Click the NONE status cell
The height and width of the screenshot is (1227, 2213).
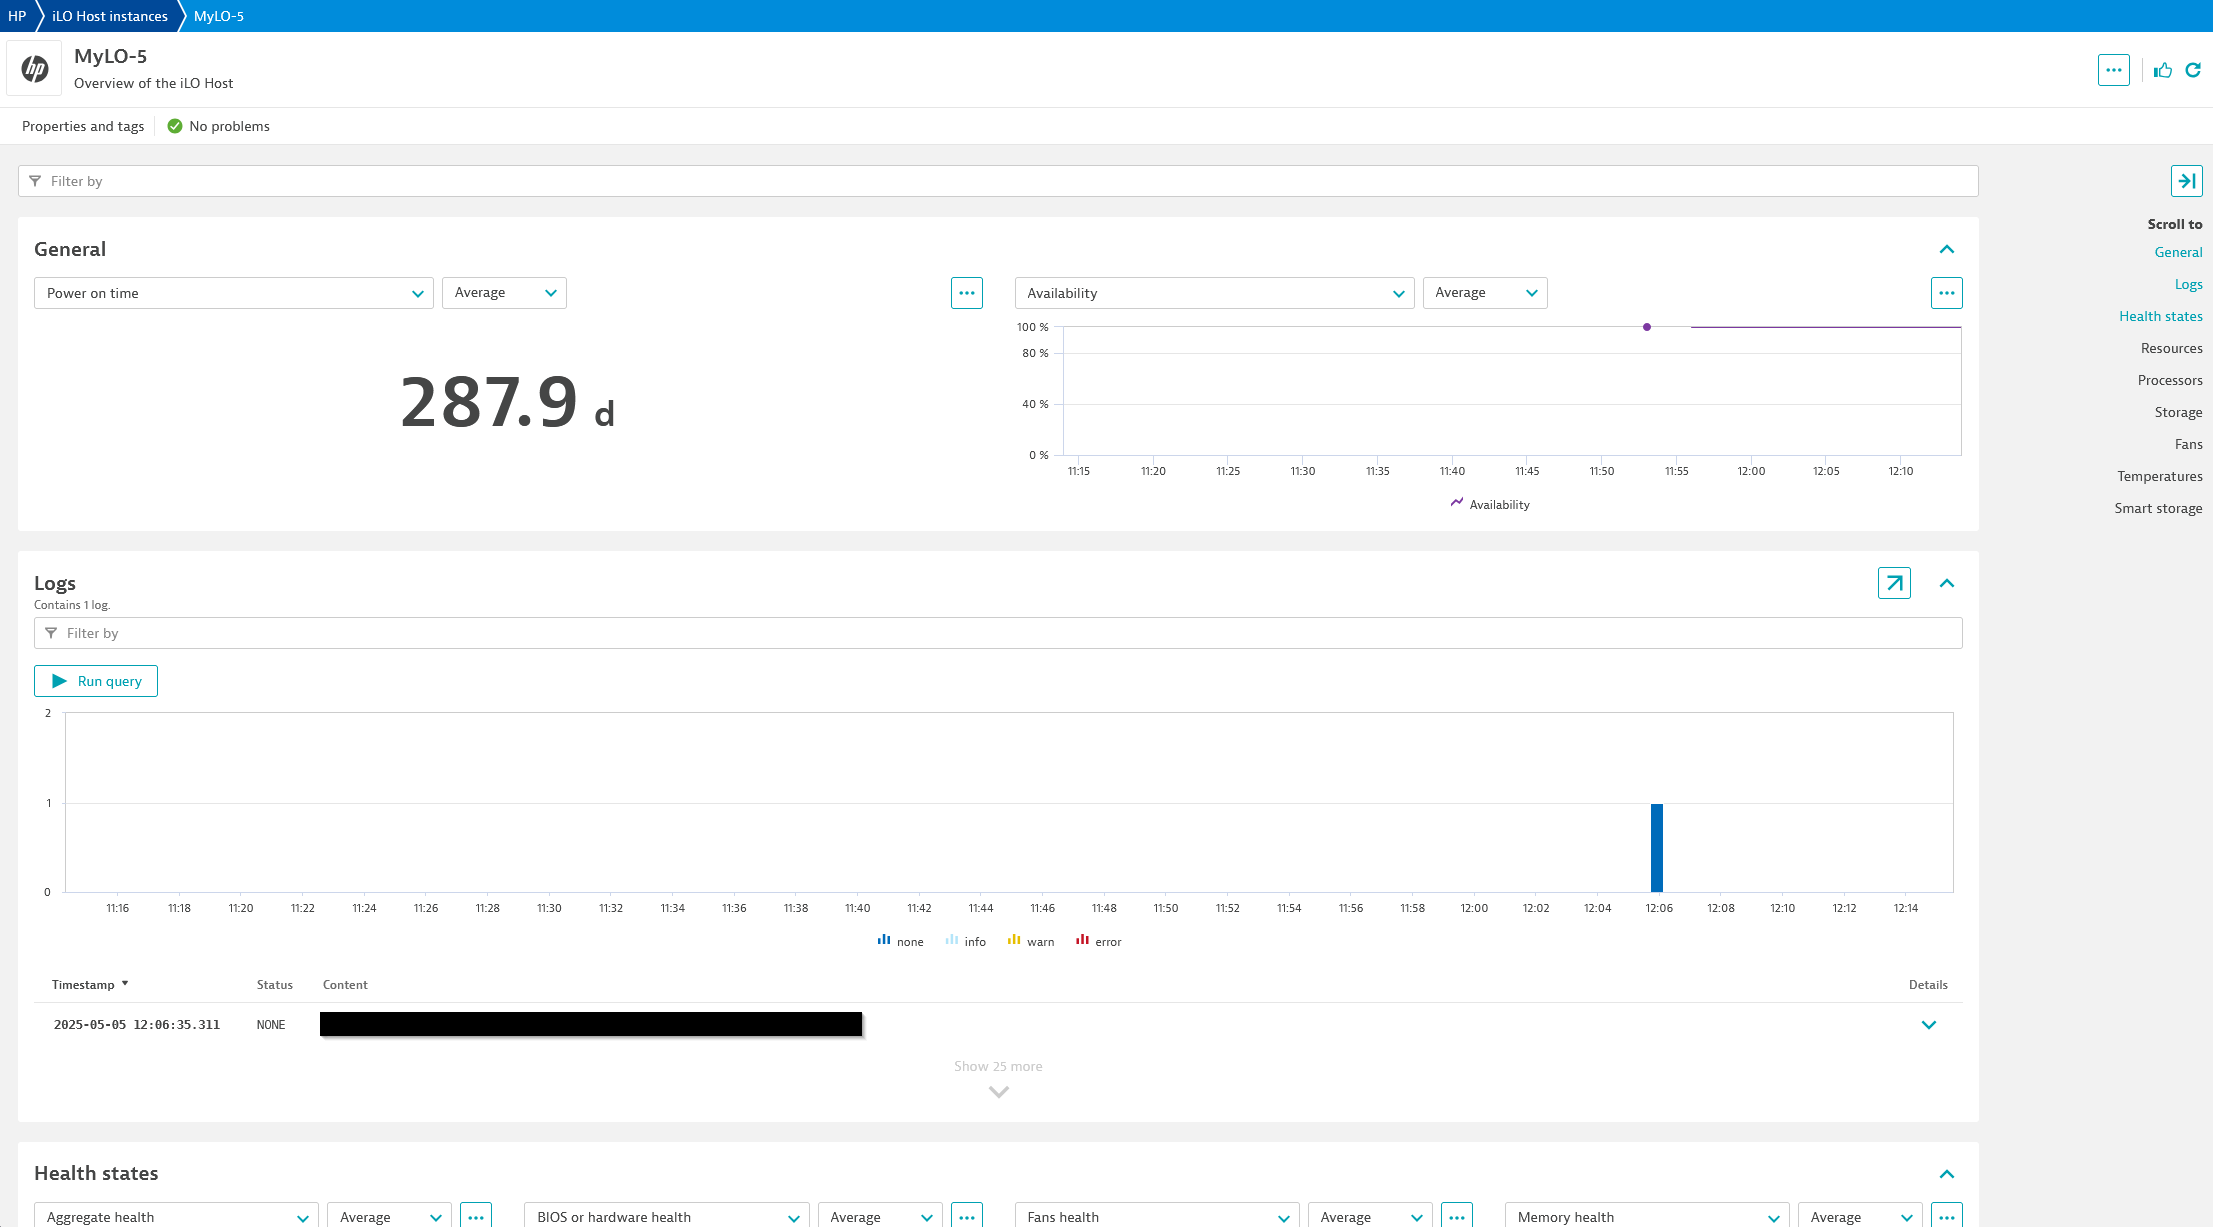(271, 1025)
